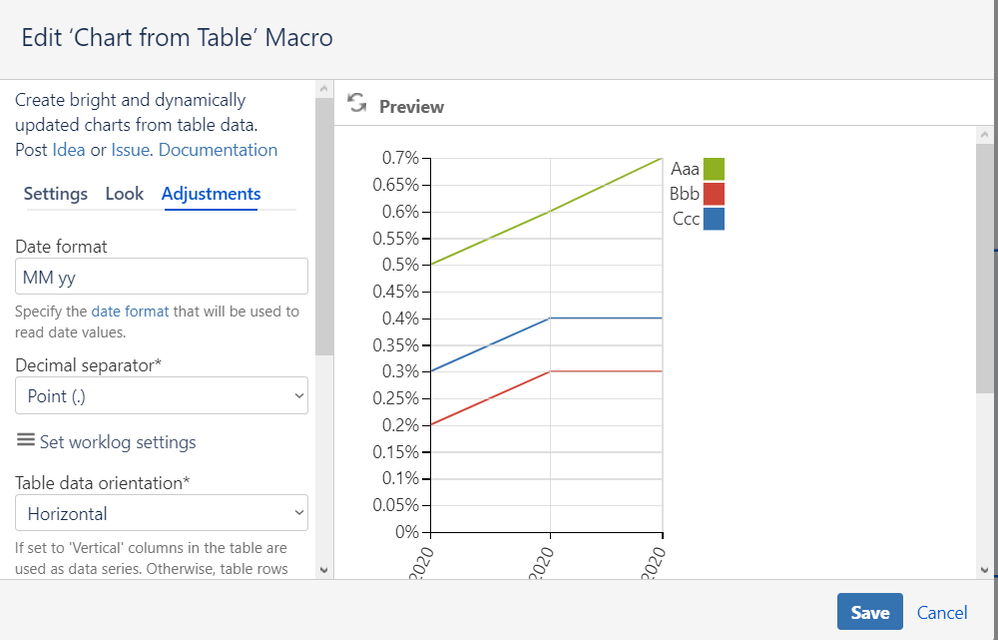Open the Documentation link
Viewport: 998px width, 640px height.
click(x=218, y=150)
